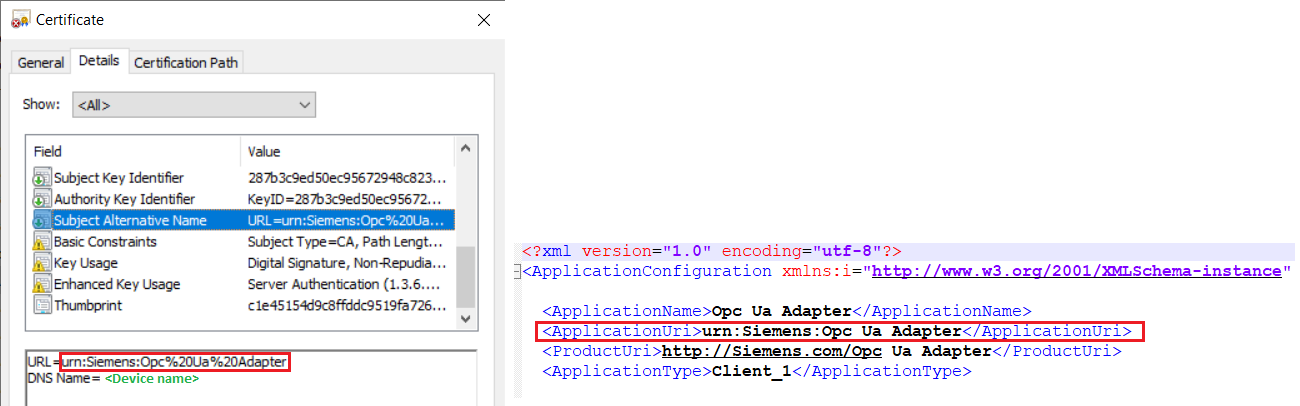Click the Key Usage warning icon
The width and height of the screenshot is (1300, 406).
(42, 263)
